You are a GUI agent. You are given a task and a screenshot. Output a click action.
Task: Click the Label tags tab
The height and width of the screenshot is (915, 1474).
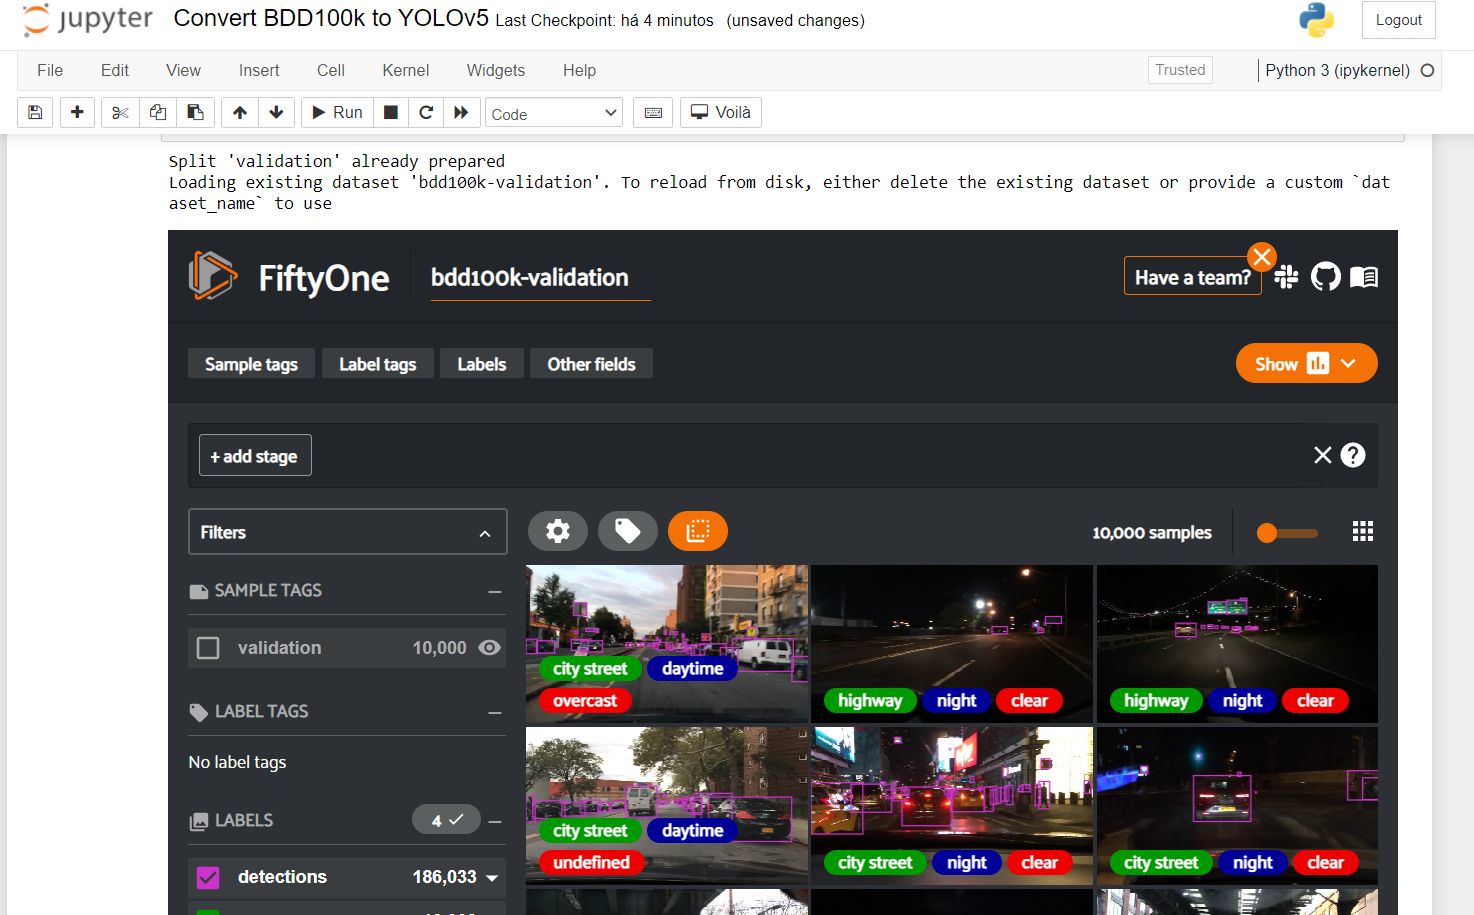(x=377, y=363)
